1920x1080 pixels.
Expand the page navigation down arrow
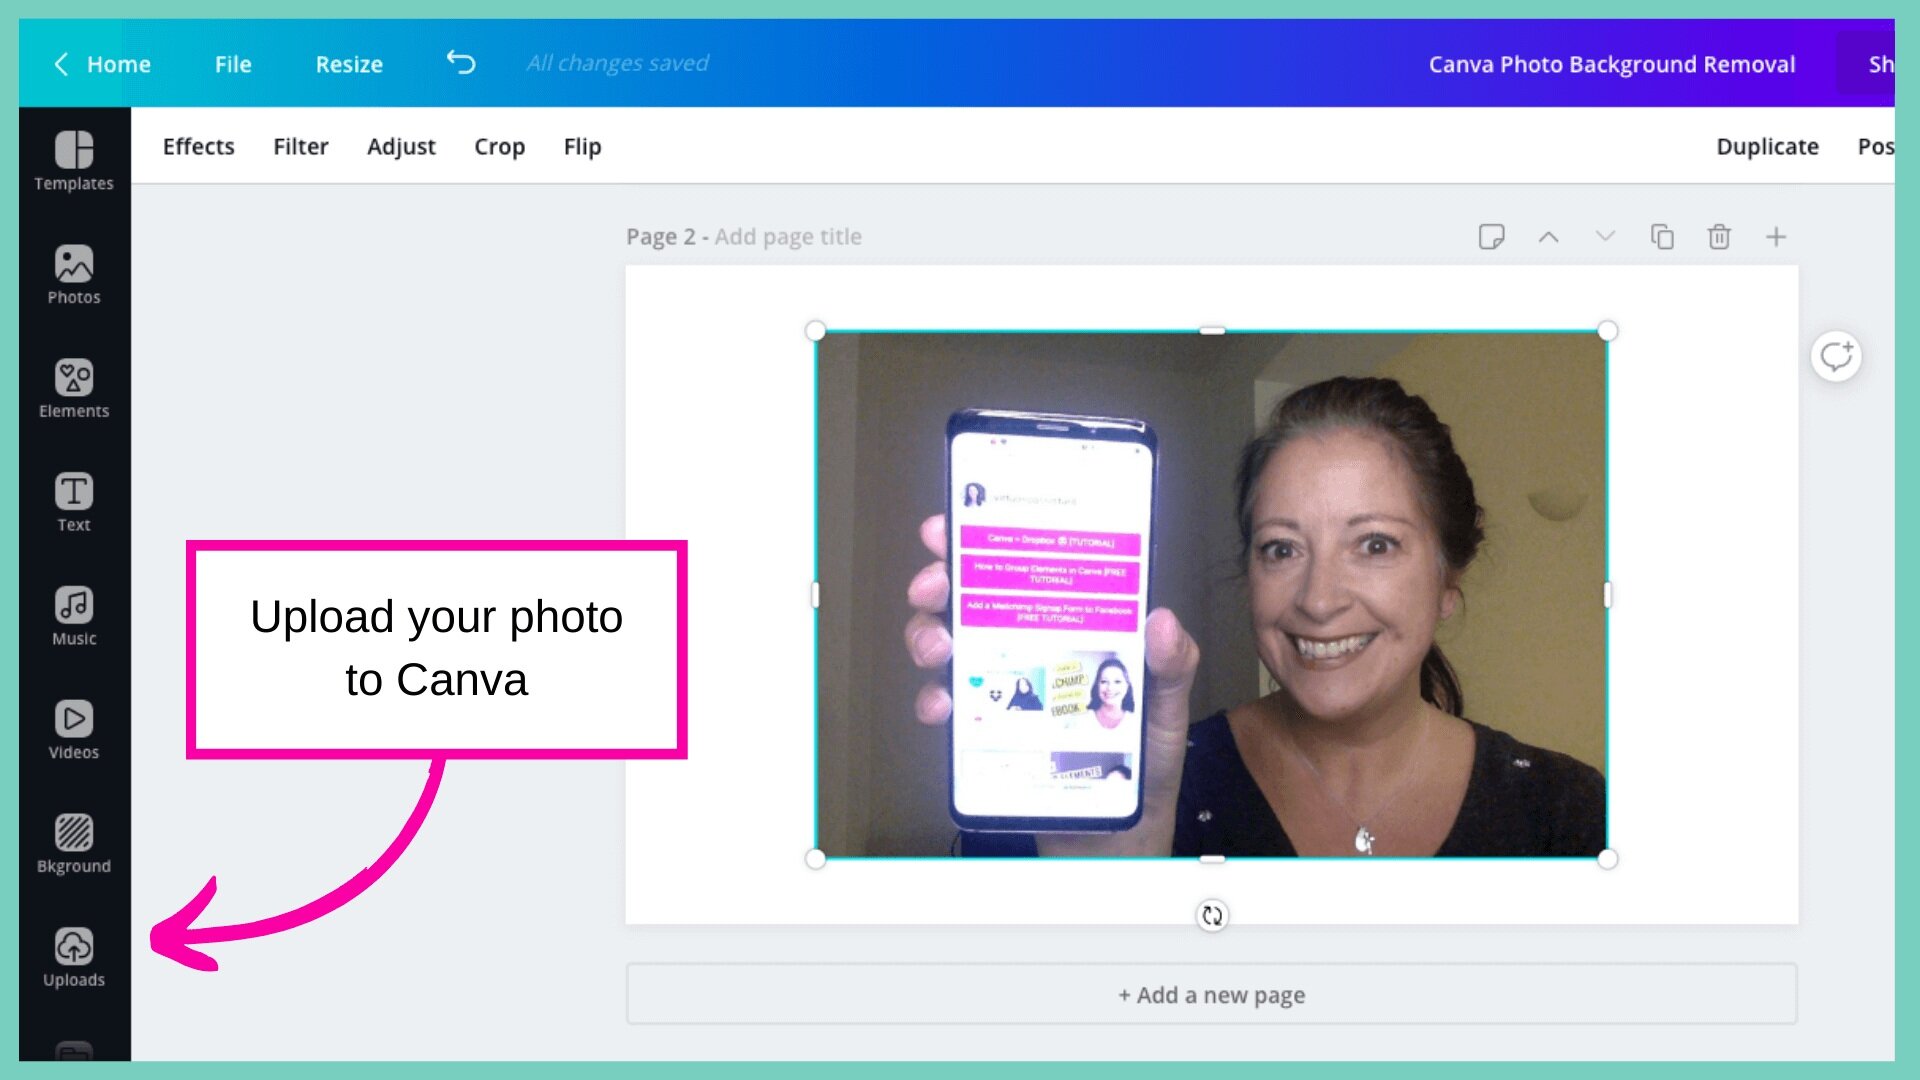coord(1605,236)
